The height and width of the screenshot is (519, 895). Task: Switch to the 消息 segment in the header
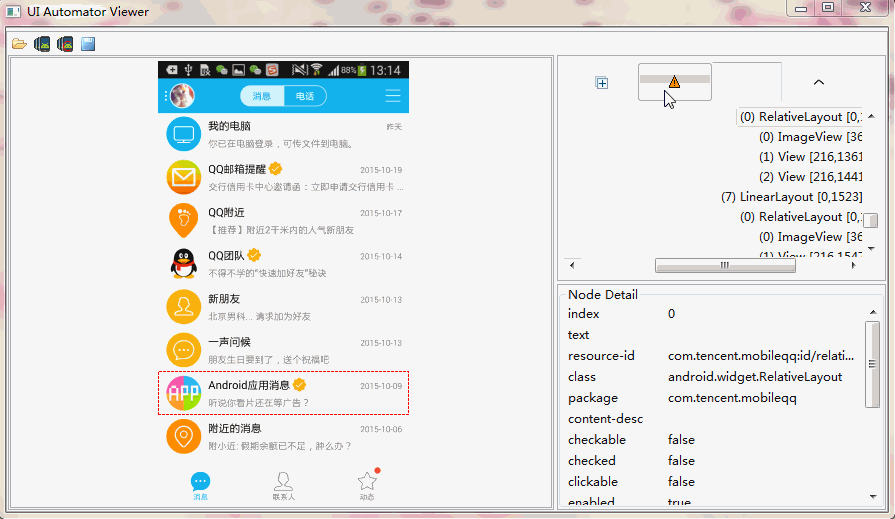[x=262, y=96]
